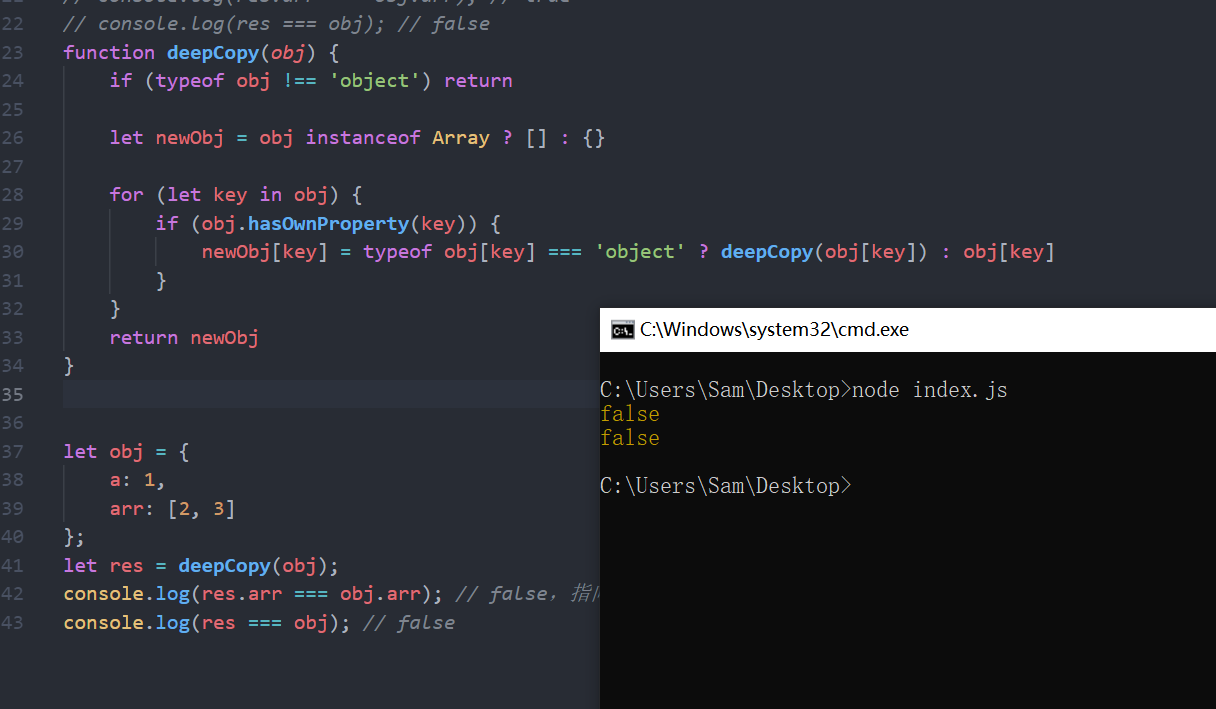Image resolution: width=1216 pixels, height=709 pixels.
Task: Click 'hasOwnProperty' on line 29
Action: [328, 223]
